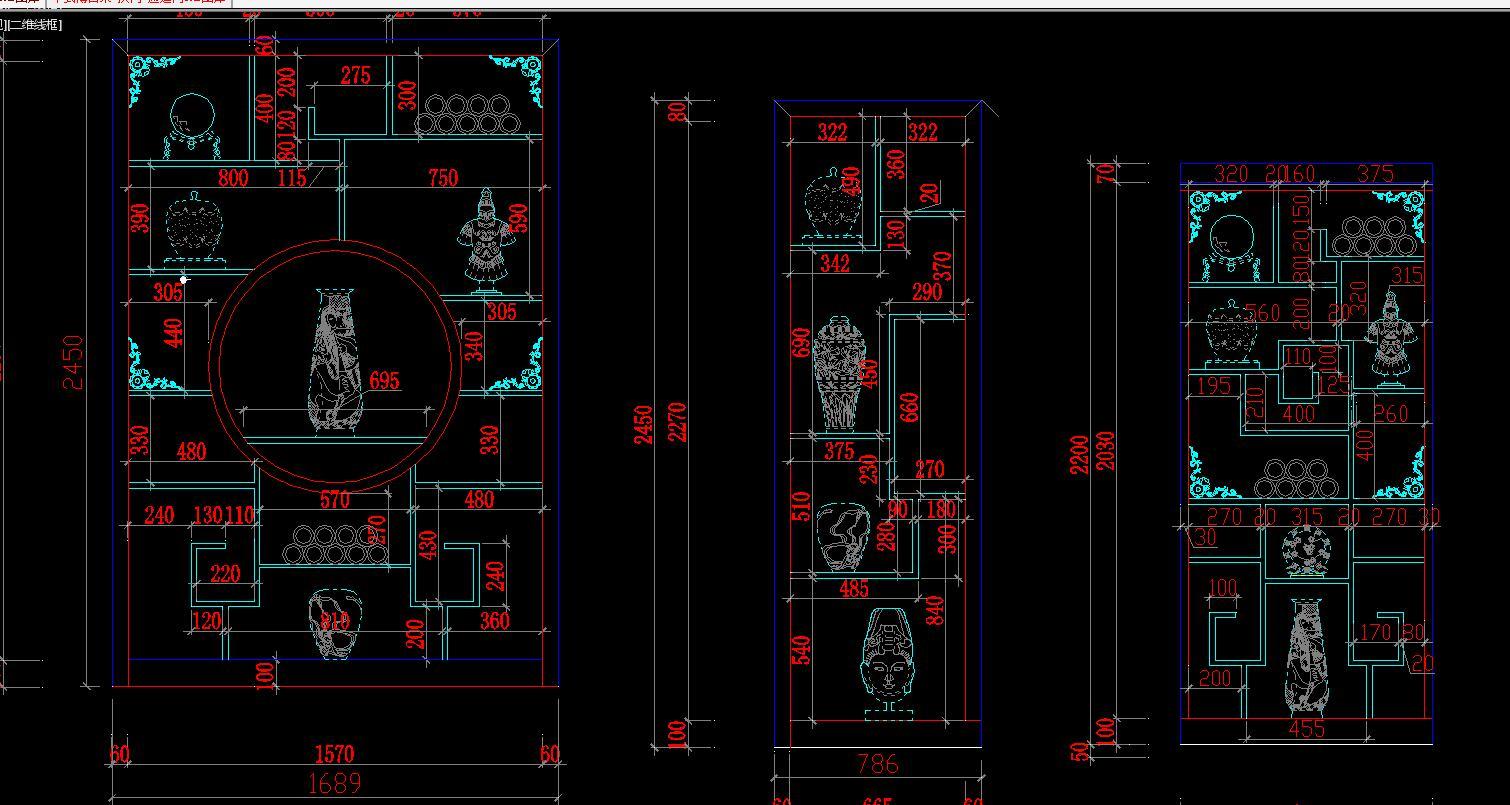Select the 800 shelf width dimension
This screenshot has width=1510, height=805.
(233, 178)
